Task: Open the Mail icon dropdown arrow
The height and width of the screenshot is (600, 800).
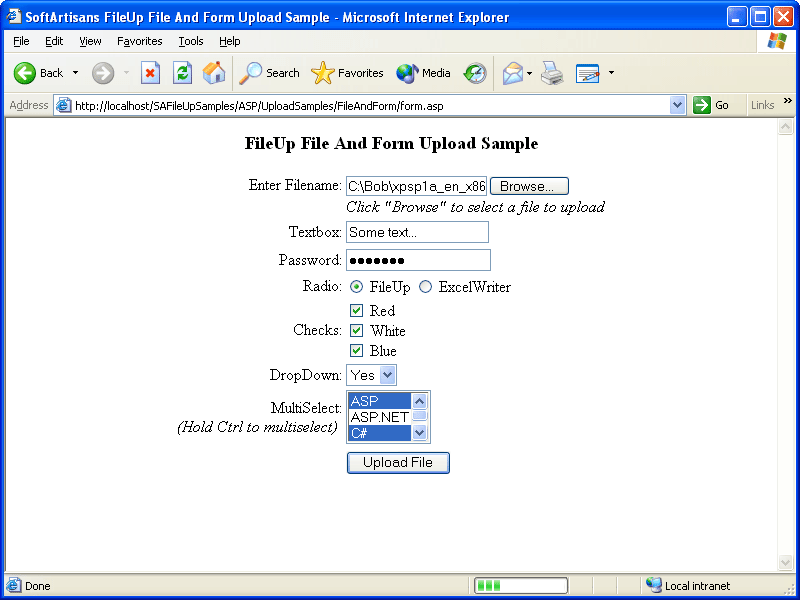Action: pos(527,73)
